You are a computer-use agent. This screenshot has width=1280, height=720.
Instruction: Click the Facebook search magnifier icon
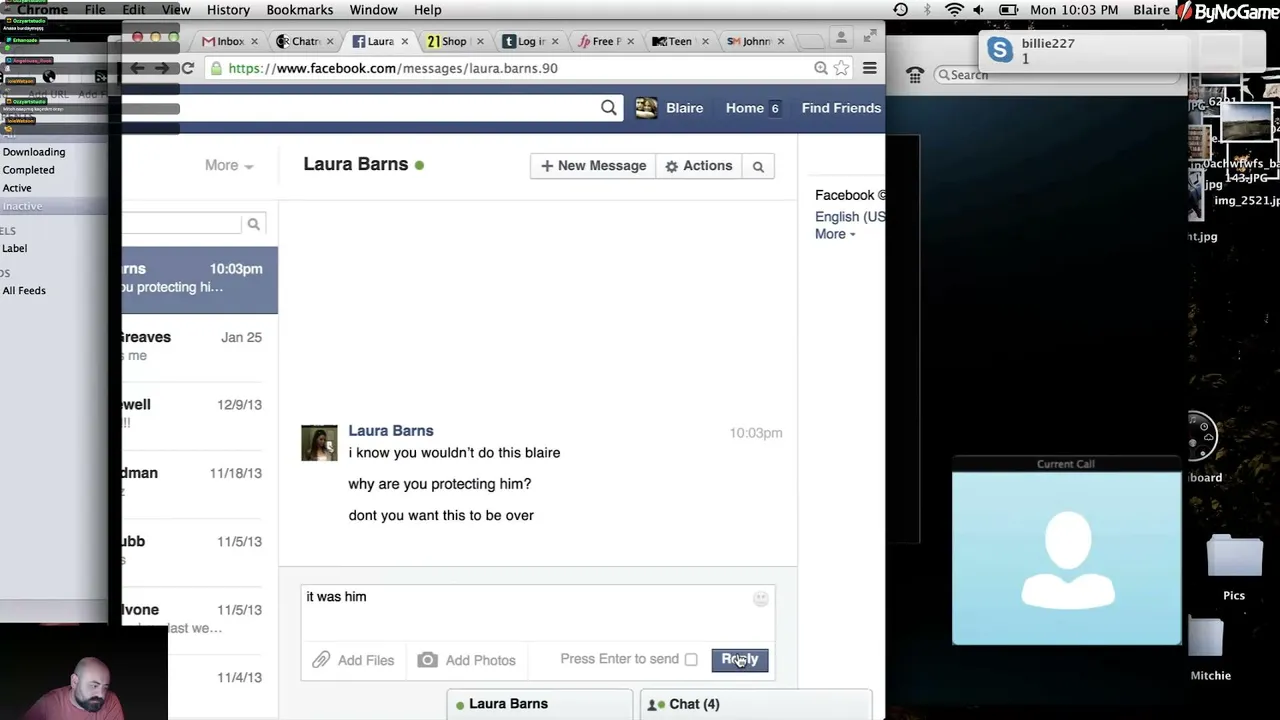tap(609, 108)
